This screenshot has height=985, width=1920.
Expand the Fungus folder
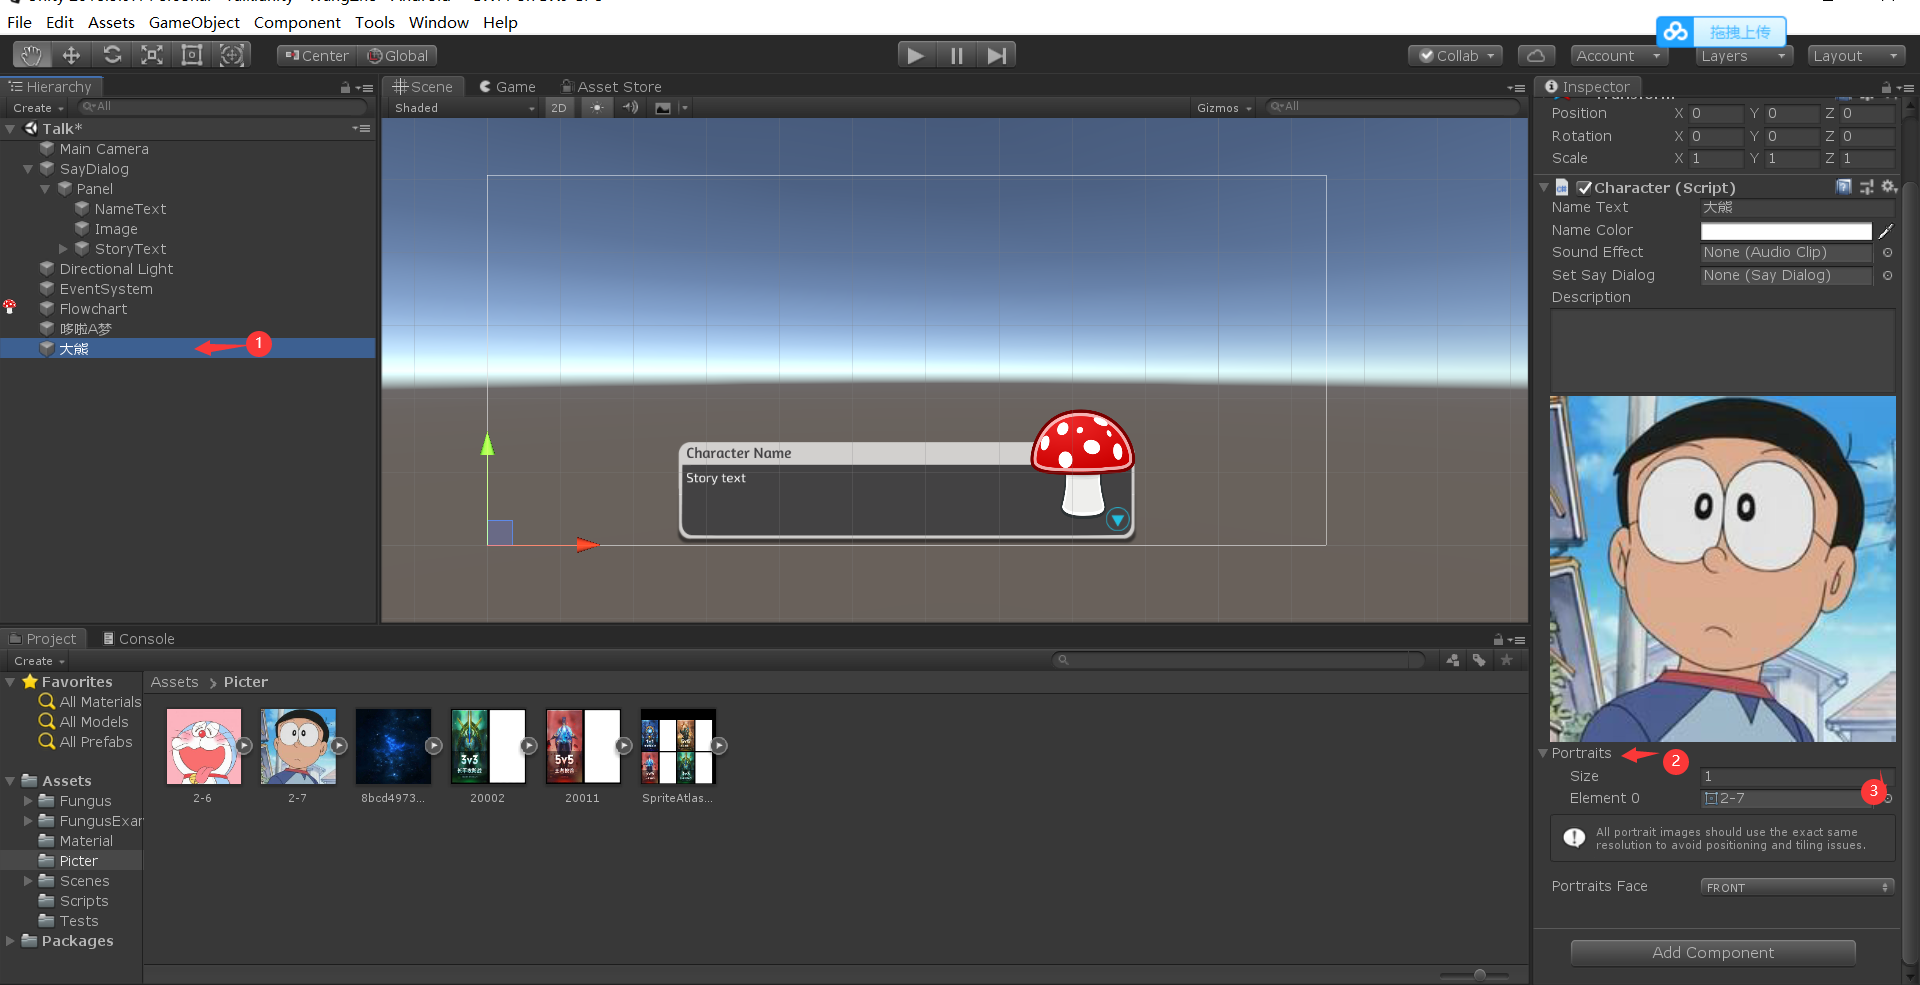pyautogui.click(x=28, y=801)
